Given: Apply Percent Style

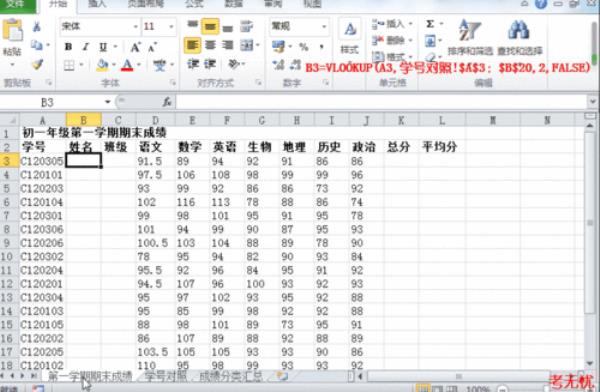Looking at the screenshot, I should [x=304, y=47].
